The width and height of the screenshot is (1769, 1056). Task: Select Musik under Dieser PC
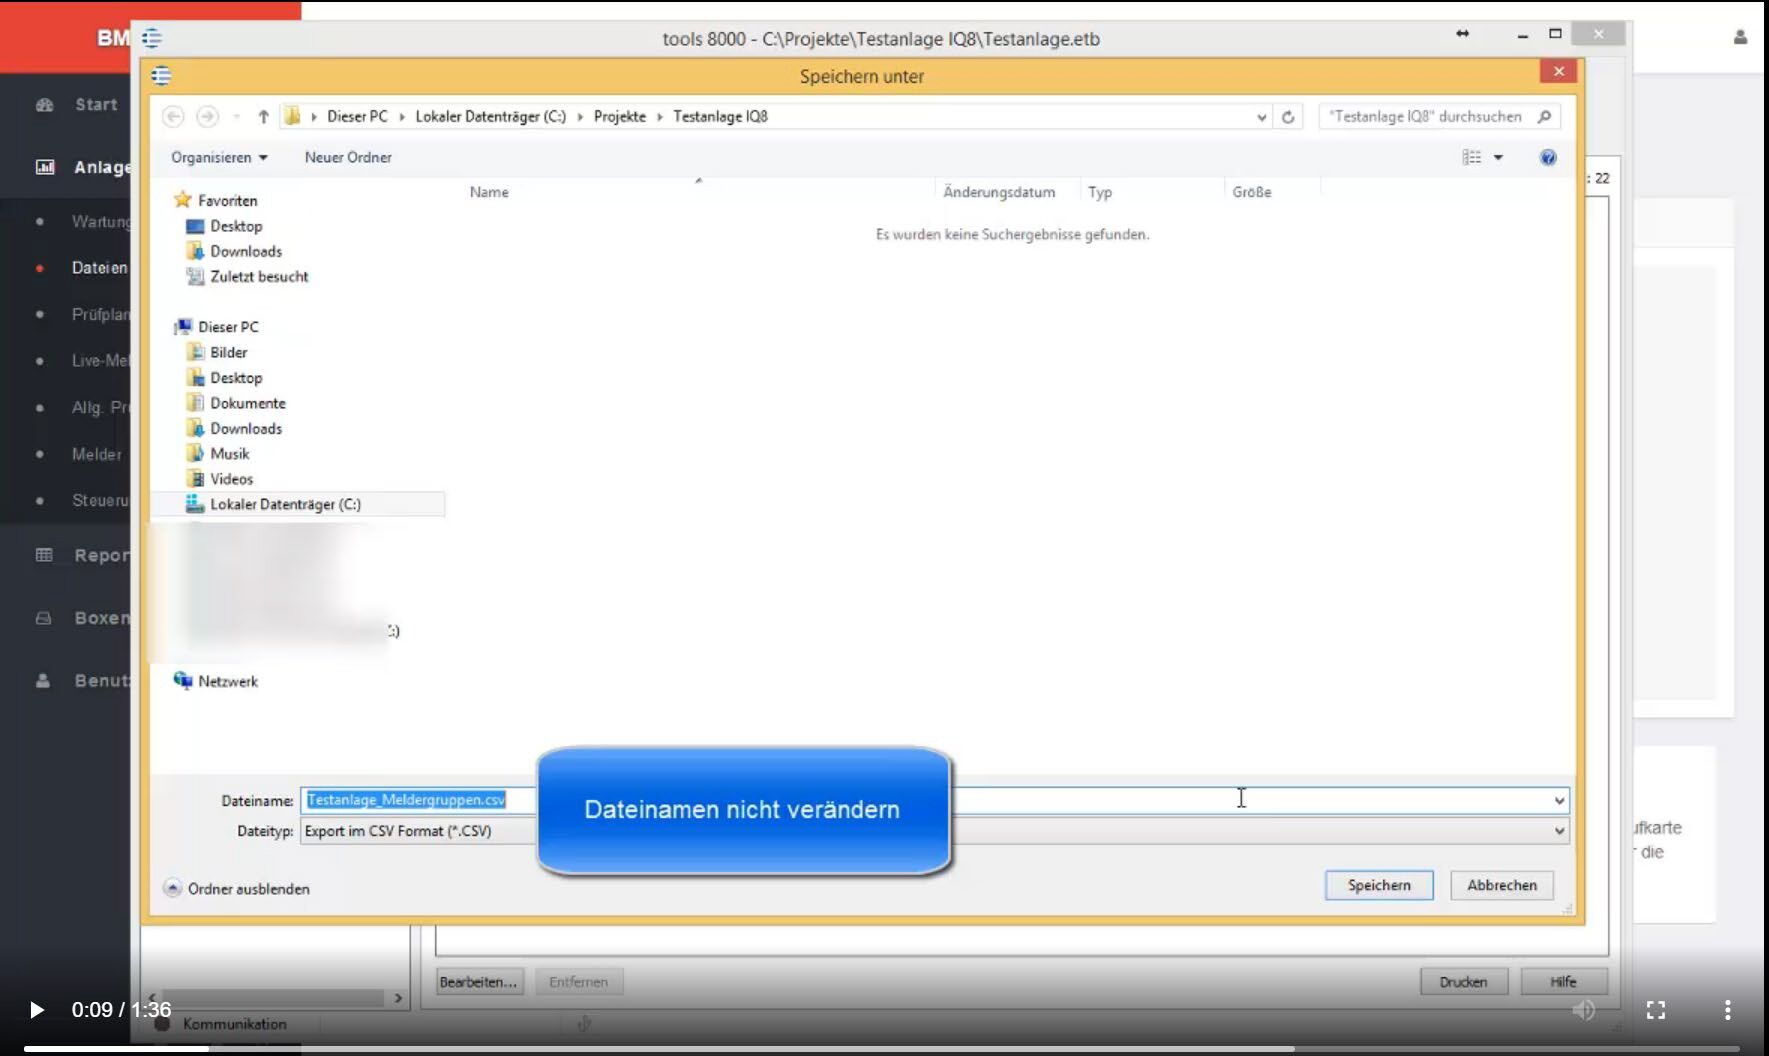[229, 454]
